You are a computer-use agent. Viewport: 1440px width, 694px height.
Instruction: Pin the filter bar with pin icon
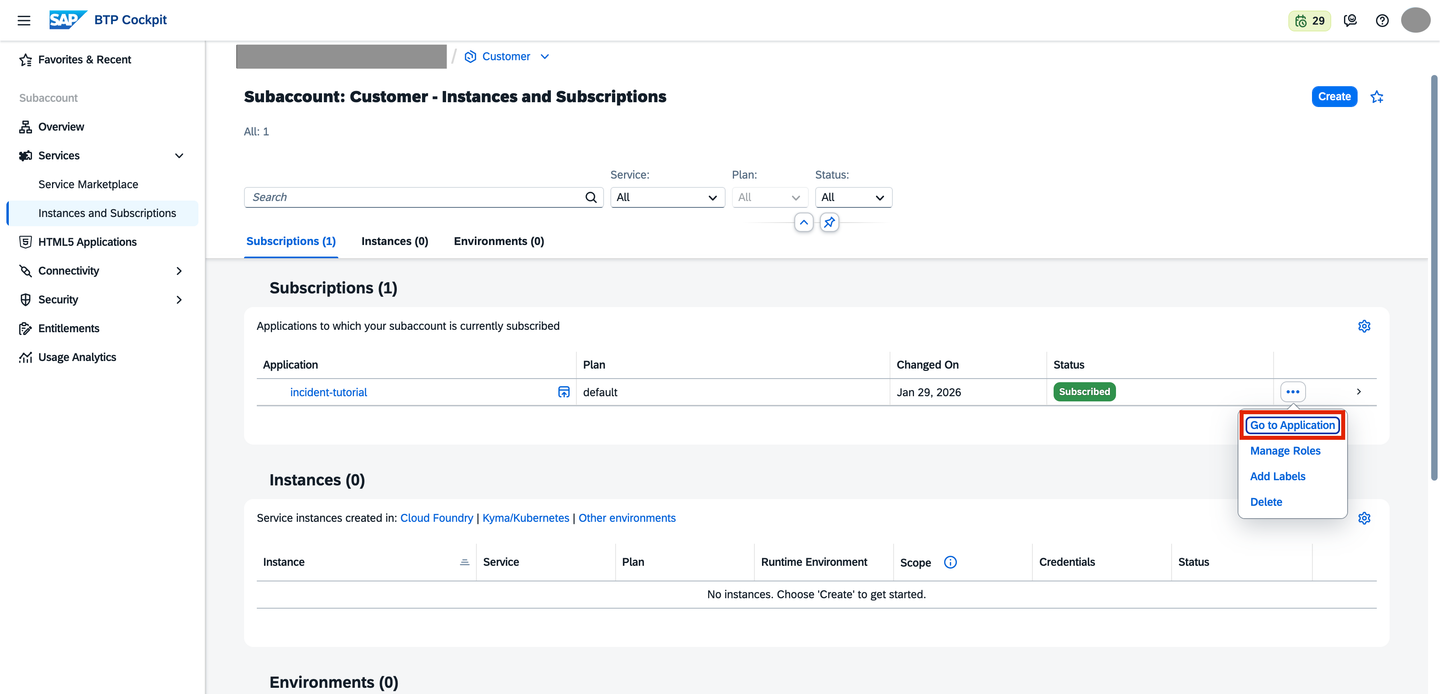829,223
